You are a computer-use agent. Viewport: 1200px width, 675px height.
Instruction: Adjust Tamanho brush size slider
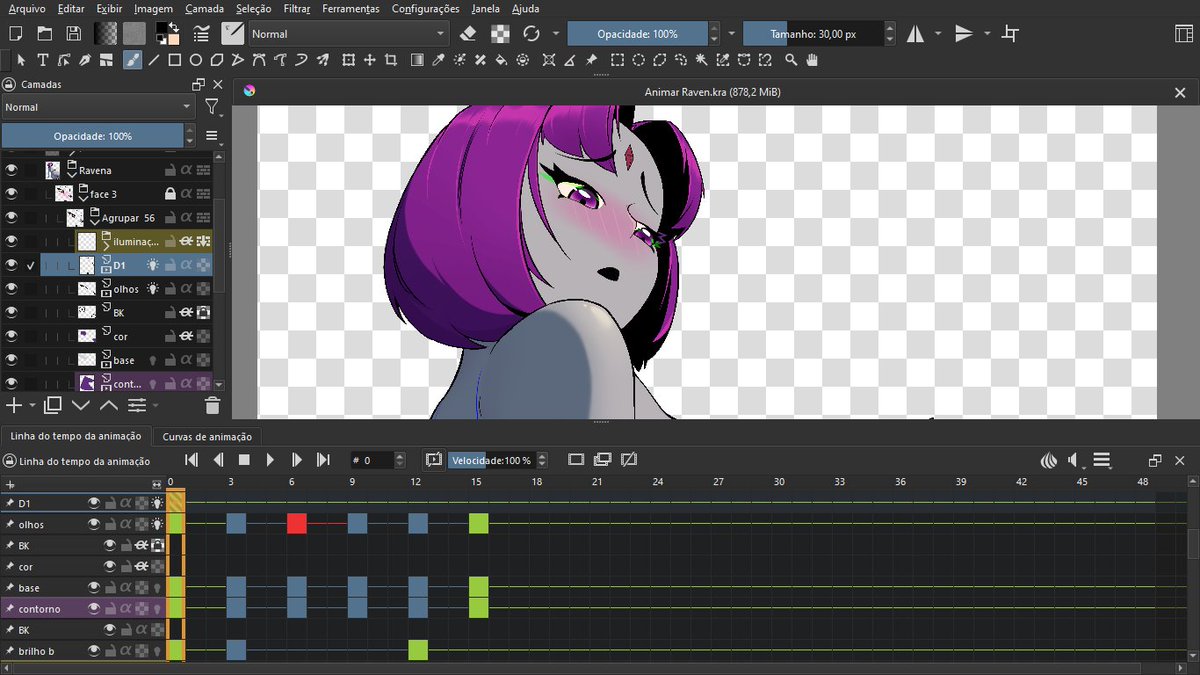click(x=813, y=33)
